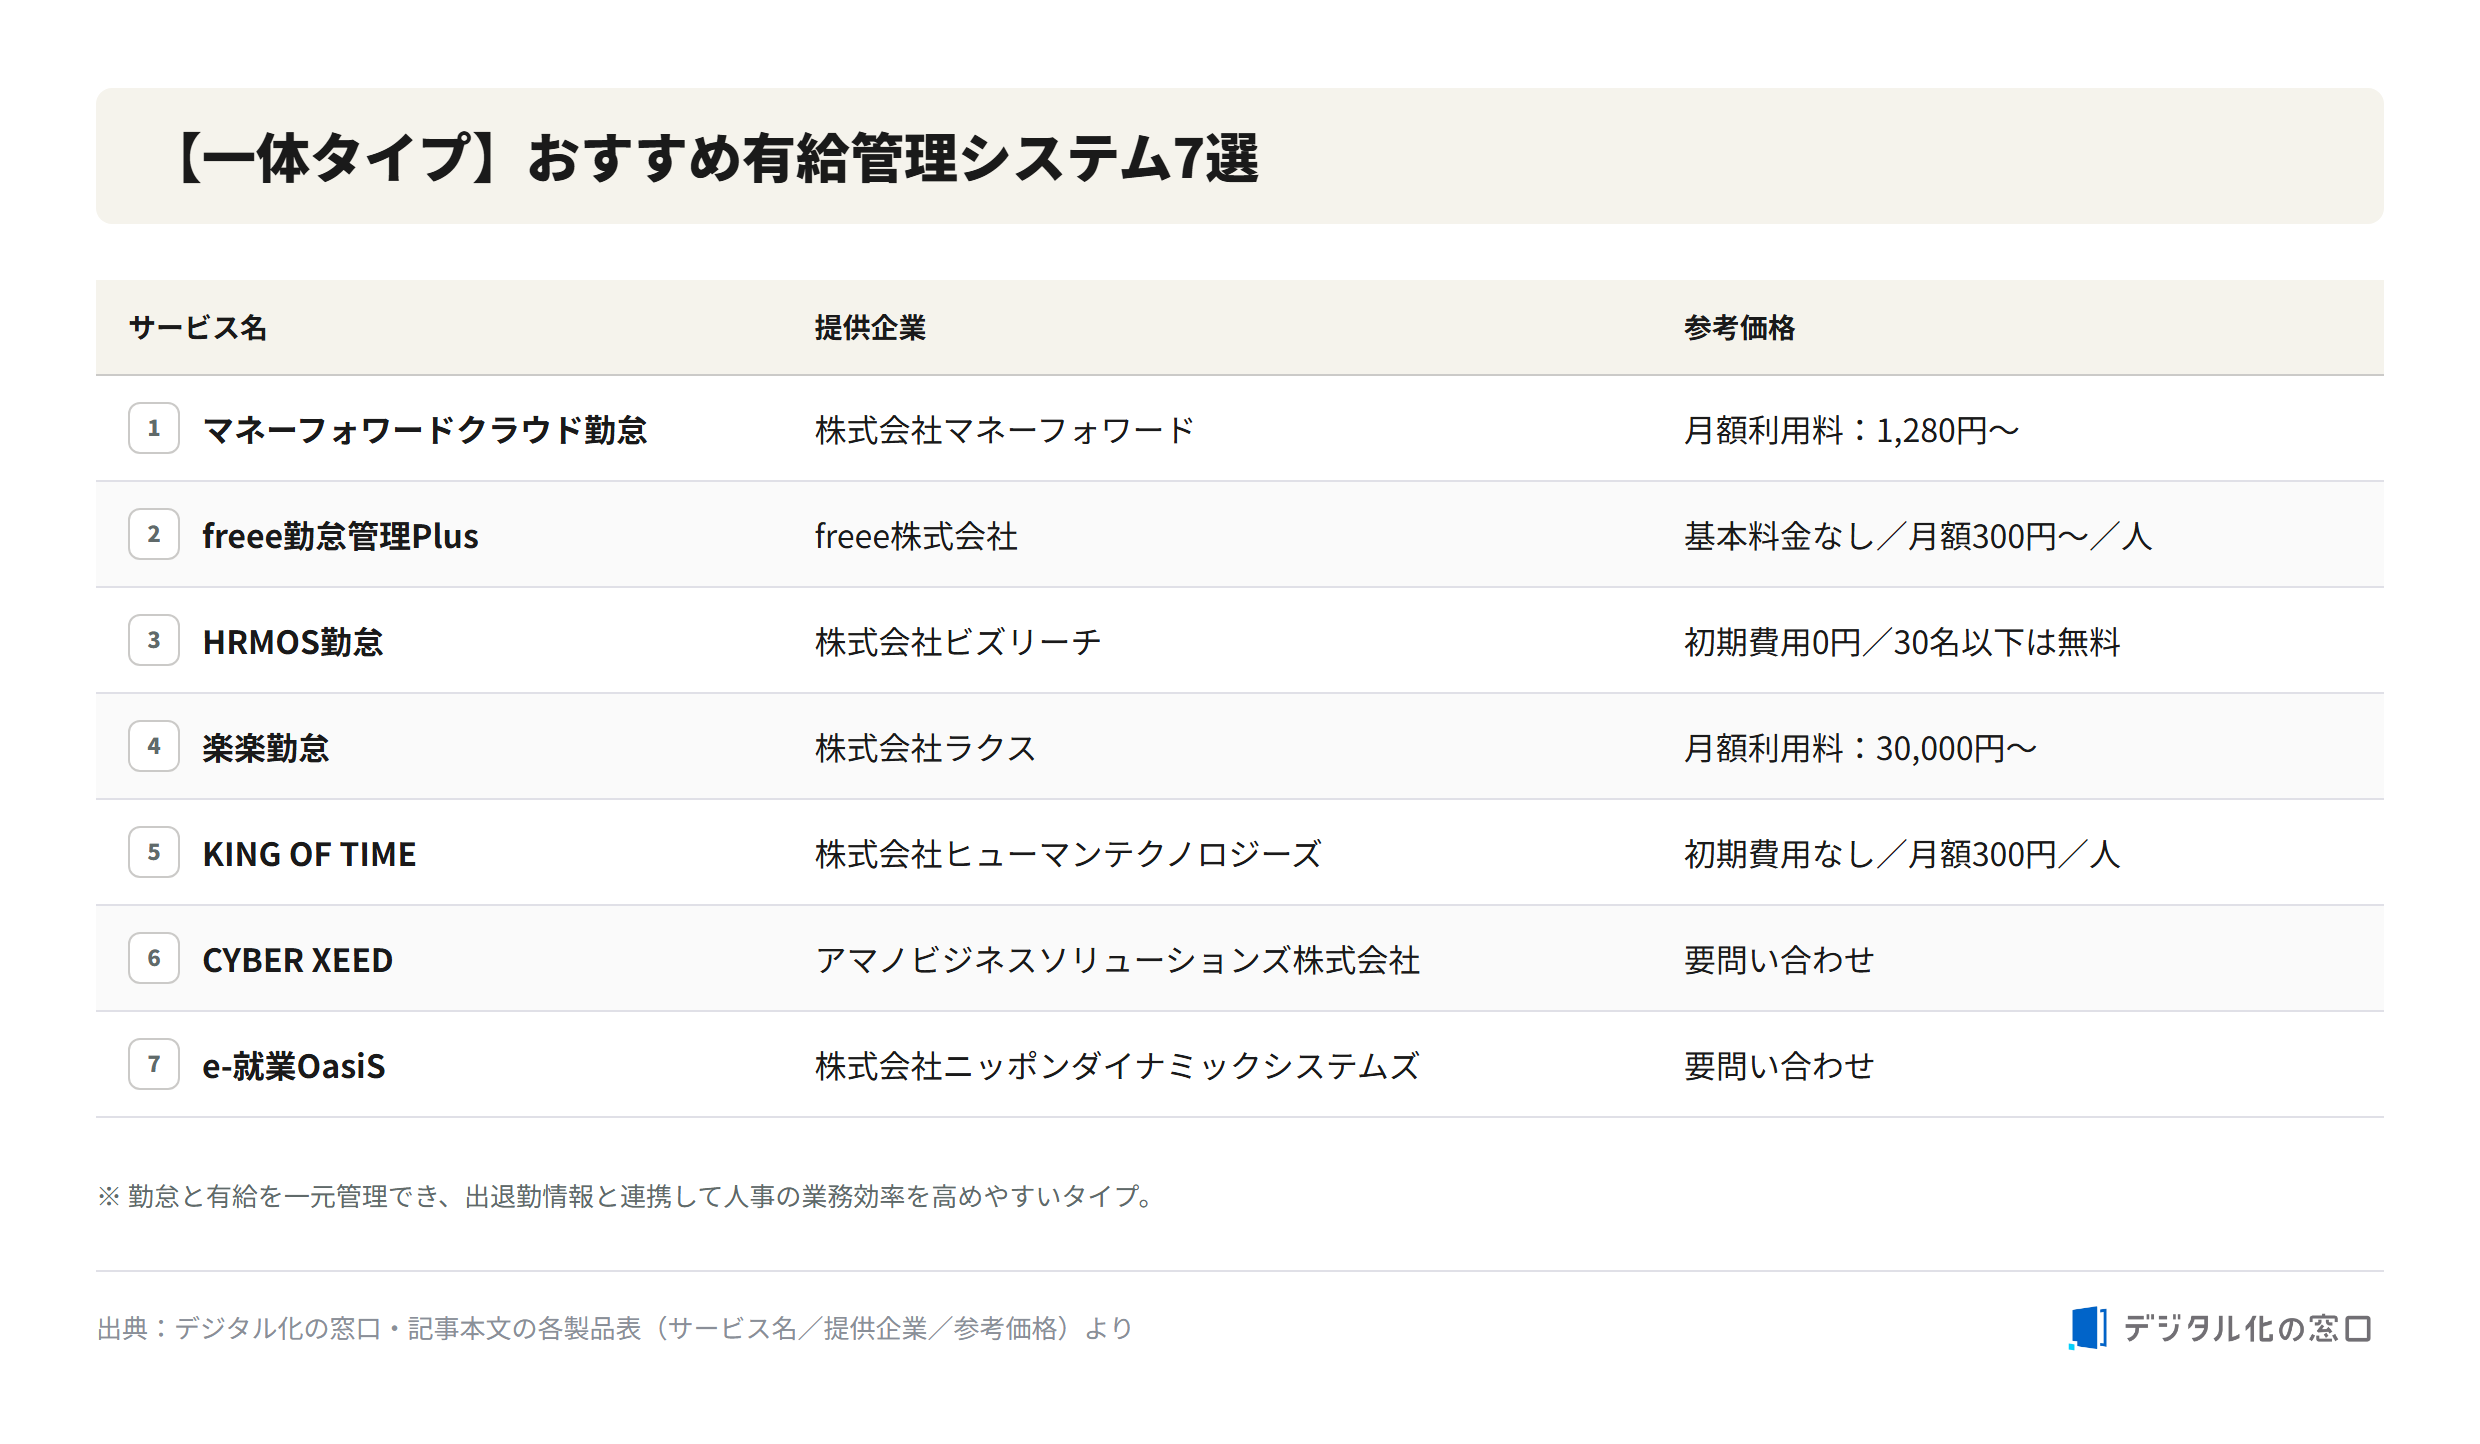Click the rank 6 number badge

(x=154, y=958)
